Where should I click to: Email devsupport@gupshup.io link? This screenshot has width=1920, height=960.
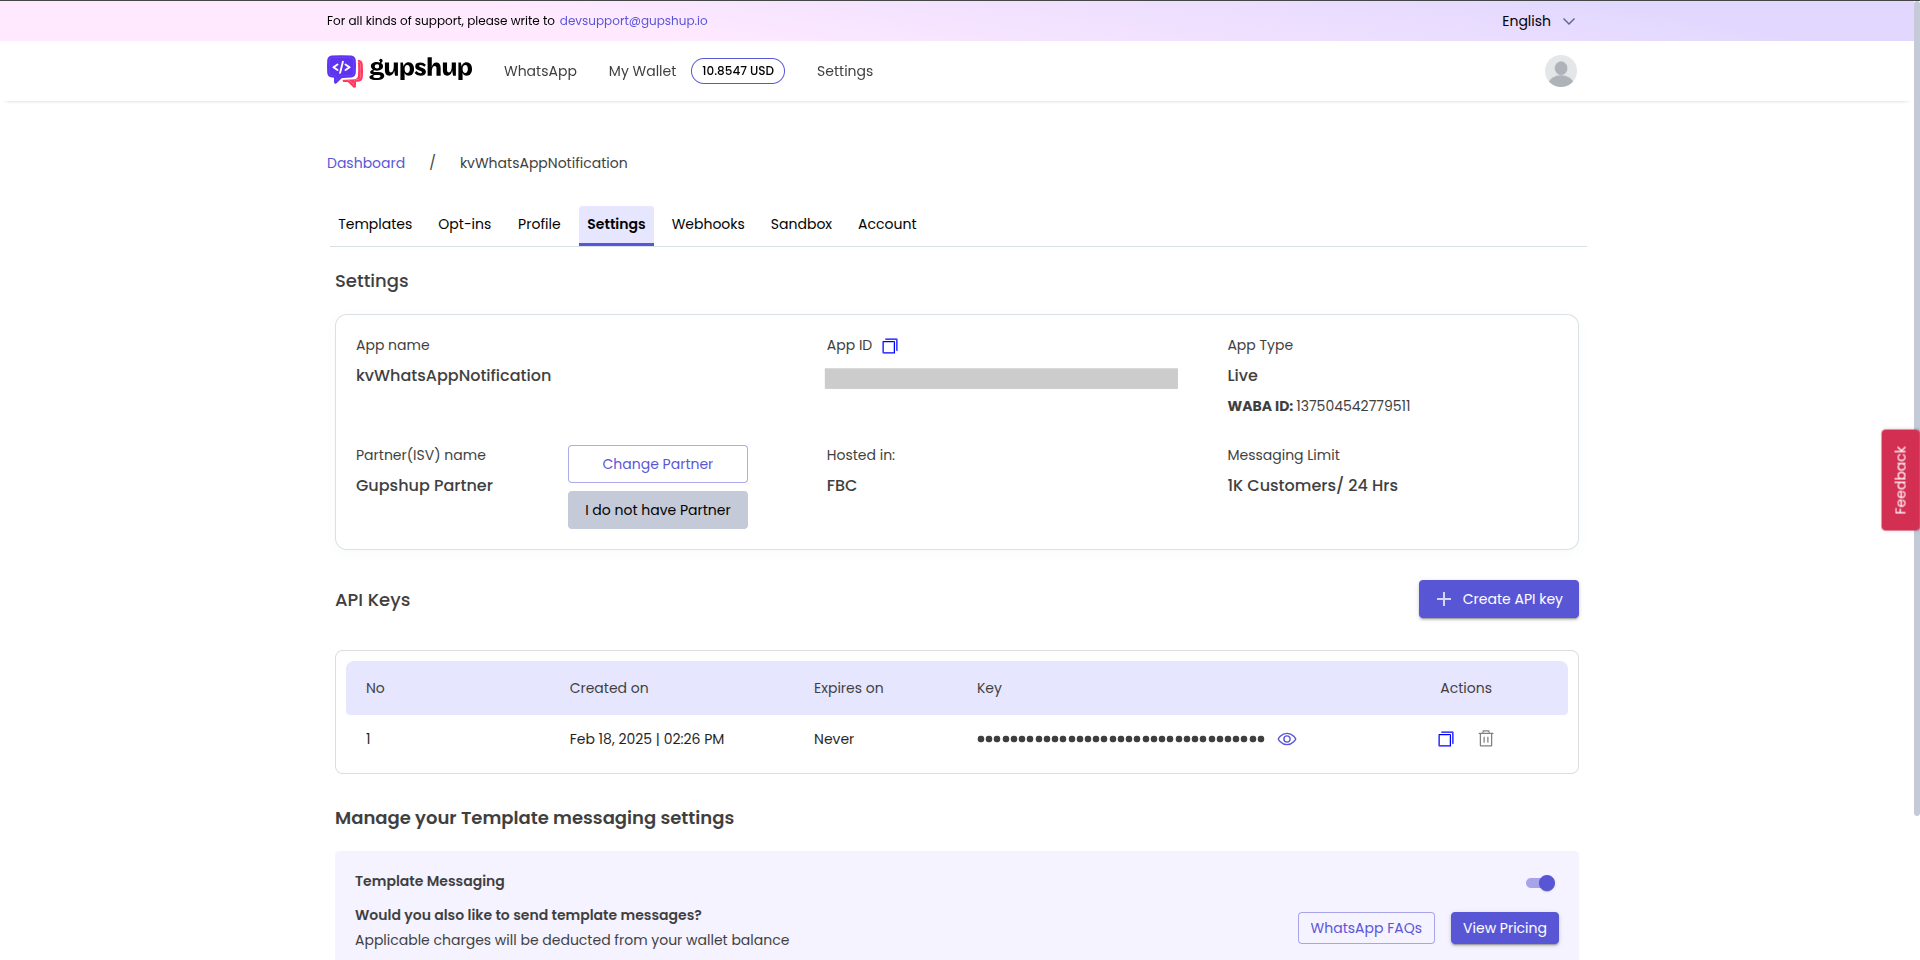point(633,21)
